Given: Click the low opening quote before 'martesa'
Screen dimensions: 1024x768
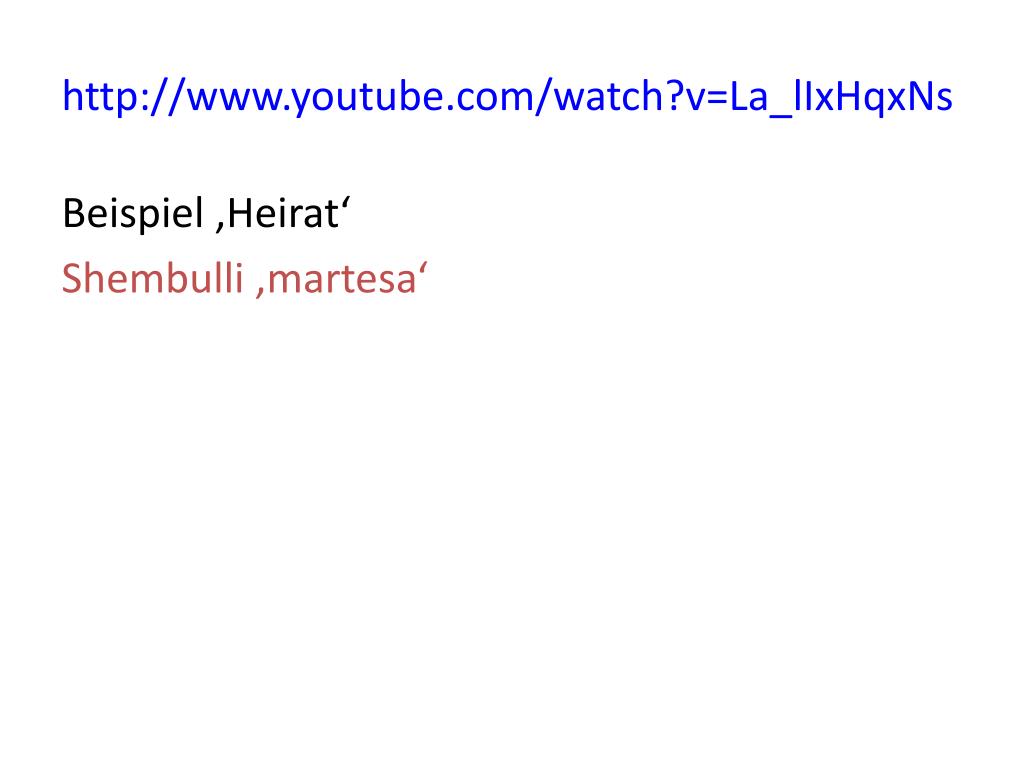Looking at the screenshot, I should click(x=260, y=291).
